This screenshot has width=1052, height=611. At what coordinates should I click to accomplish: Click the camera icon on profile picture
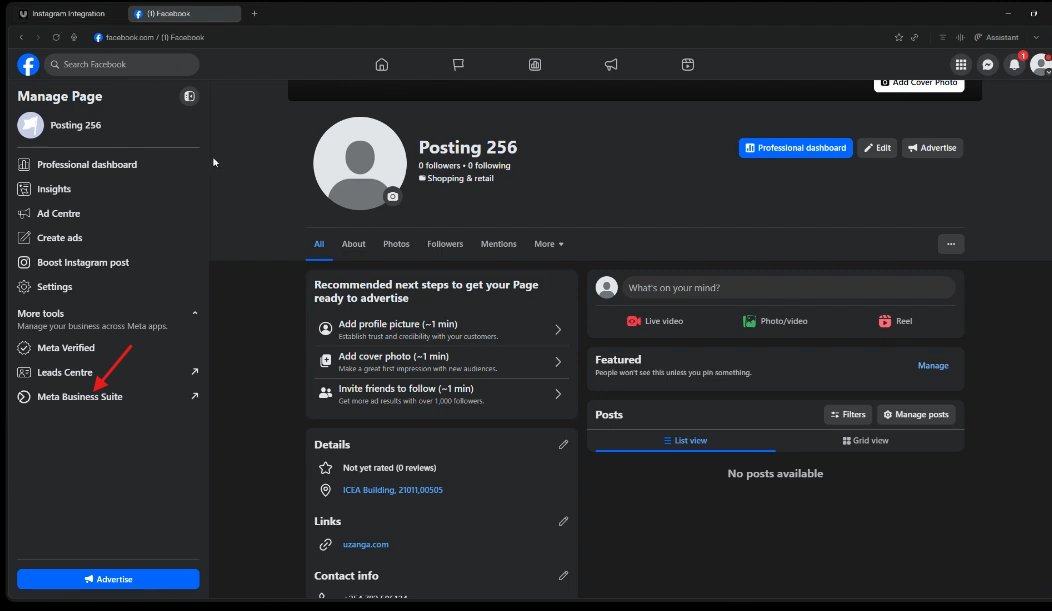(x=392, y=197)
